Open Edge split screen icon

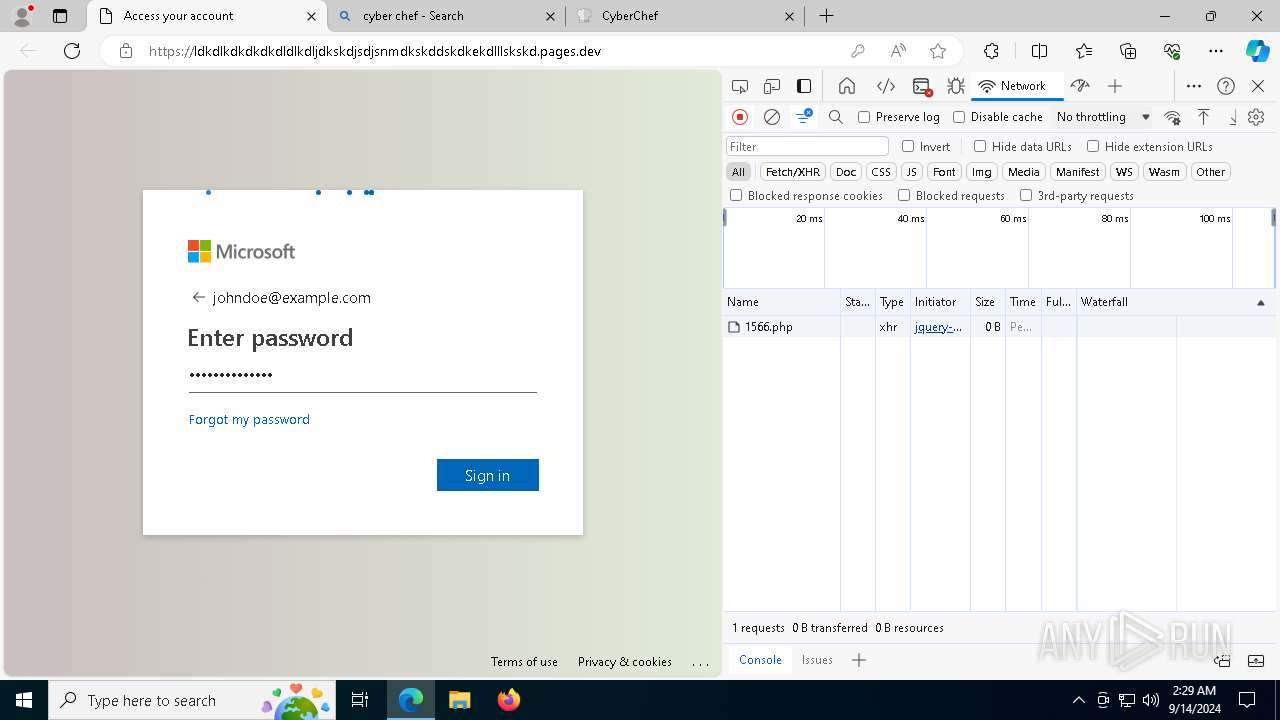click(x=1040, y=51)
